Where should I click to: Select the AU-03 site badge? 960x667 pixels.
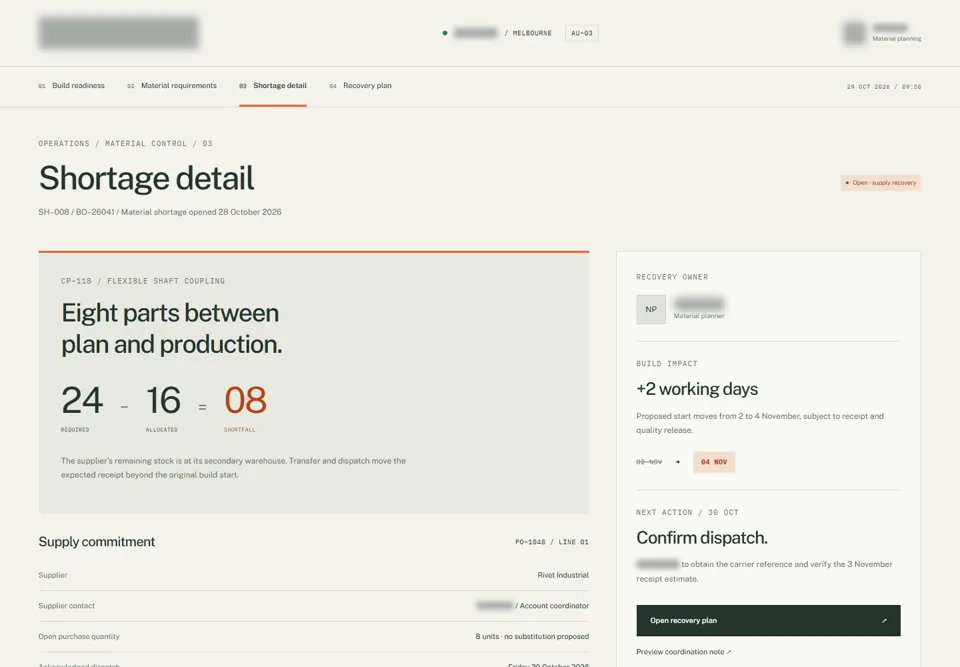coord(582,33)
